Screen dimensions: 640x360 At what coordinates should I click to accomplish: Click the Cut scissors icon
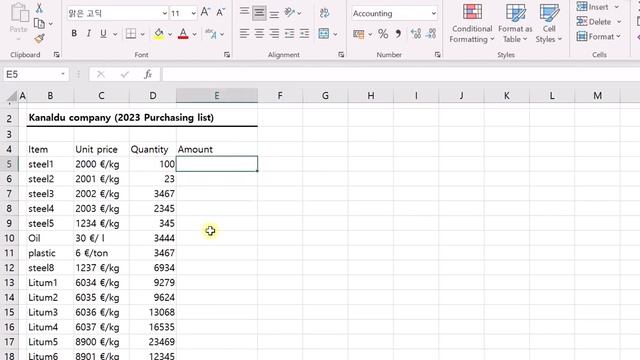[39, 8]
